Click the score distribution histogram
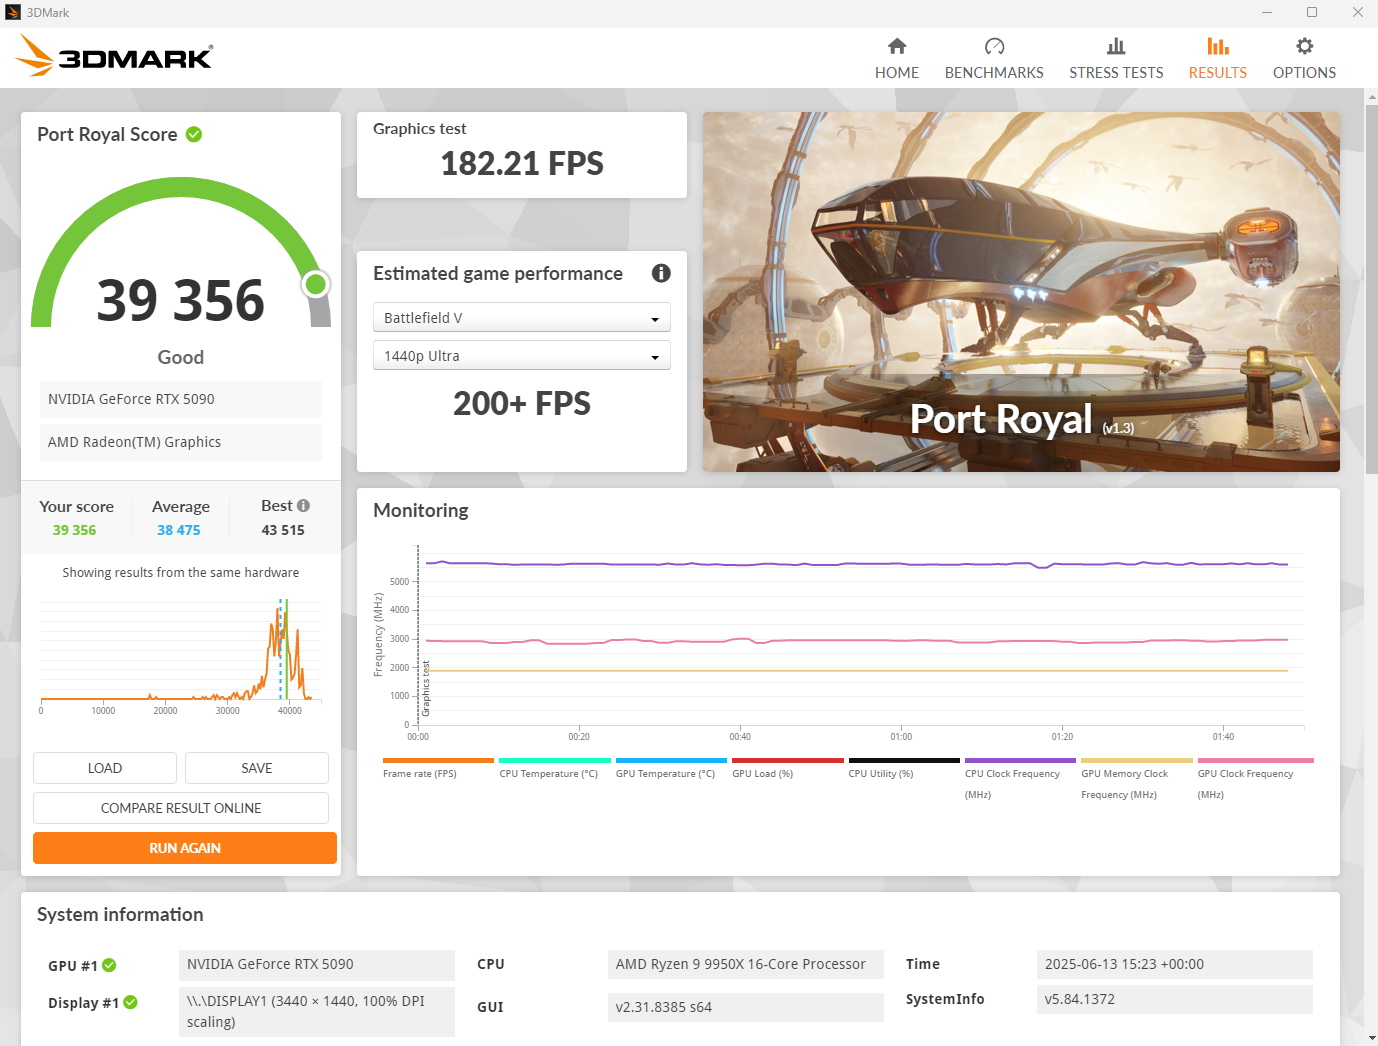This screenshot has height=1046, width=1378. [180, 650]
